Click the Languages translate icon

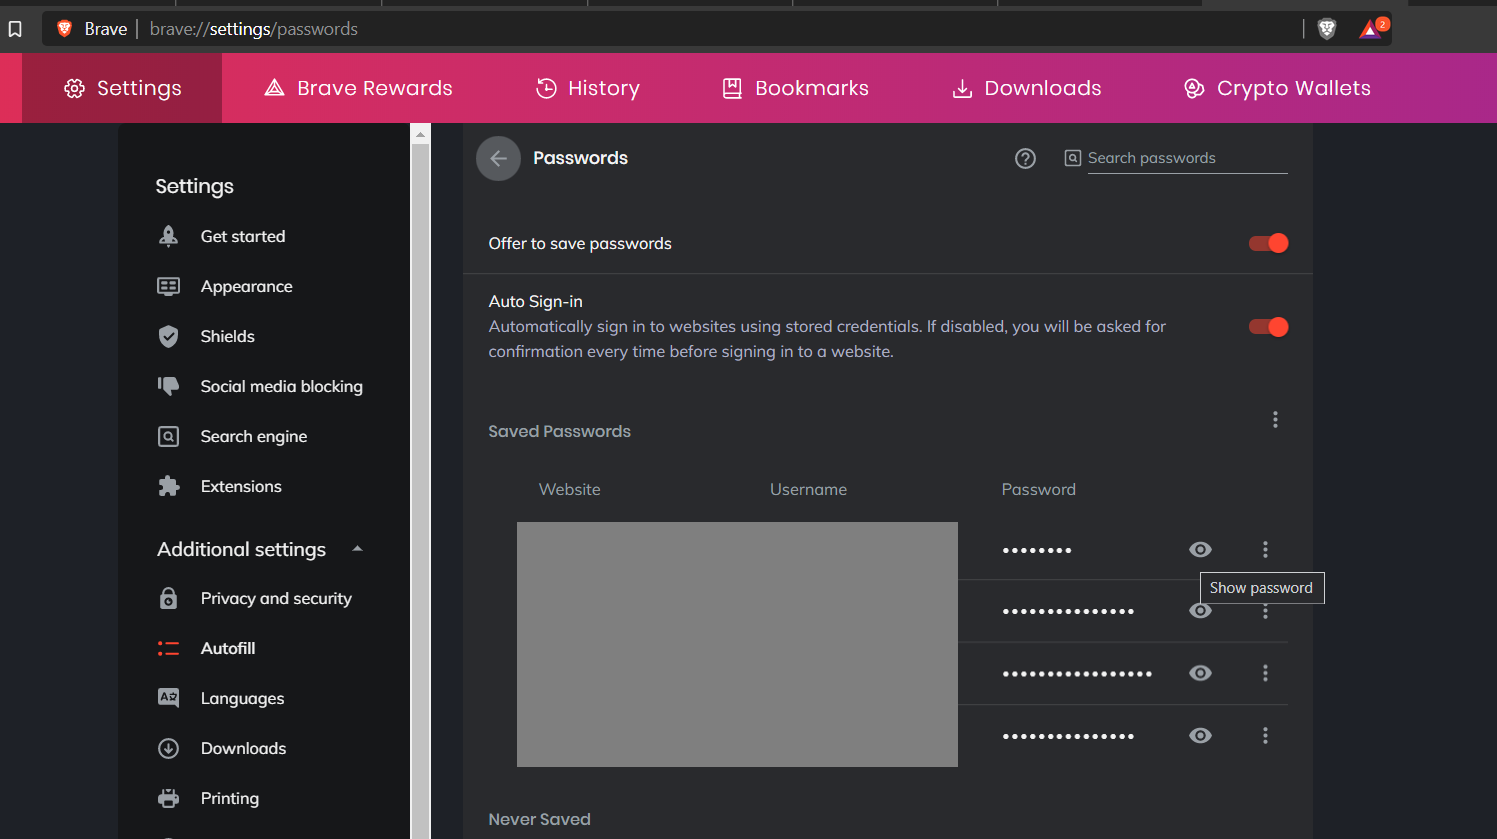pos(168,698)
